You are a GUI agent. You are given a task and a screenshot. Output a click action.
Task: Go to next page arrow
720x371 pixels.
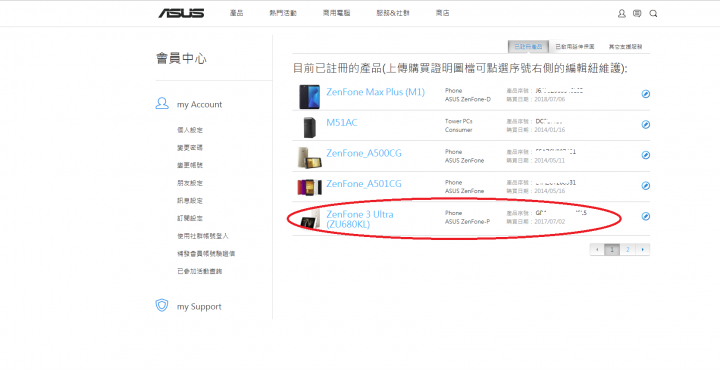[x=642, y=250]
